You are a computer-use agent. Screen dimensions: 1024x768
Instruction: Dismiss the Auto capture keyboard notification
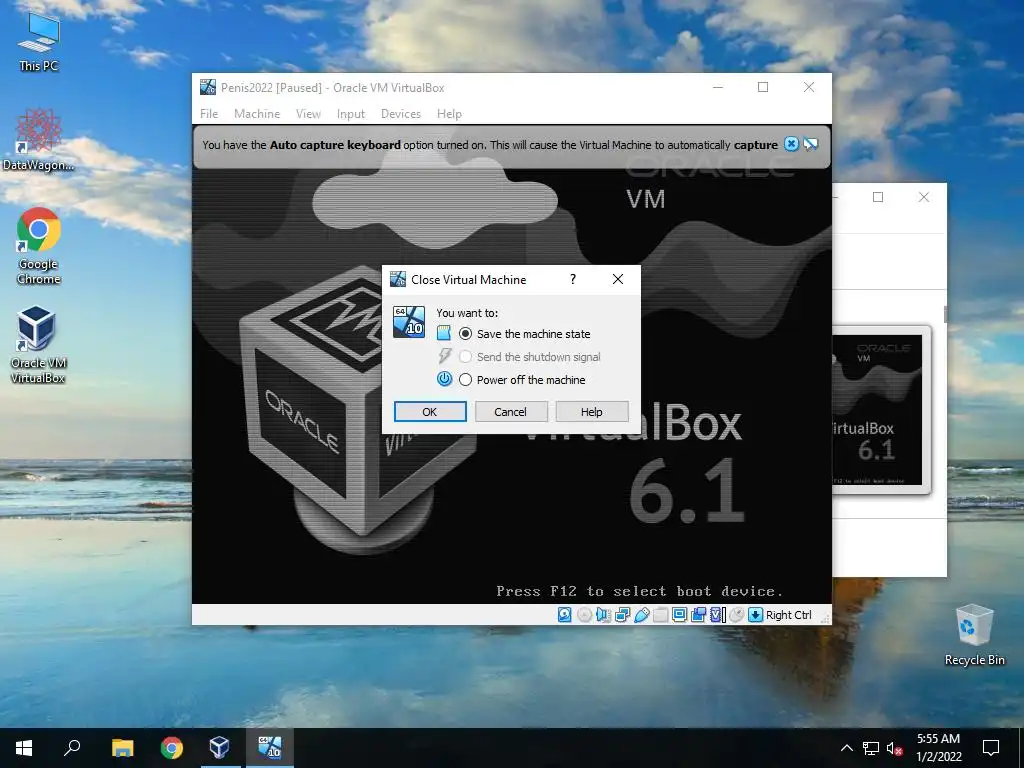[x=791, y=144]
